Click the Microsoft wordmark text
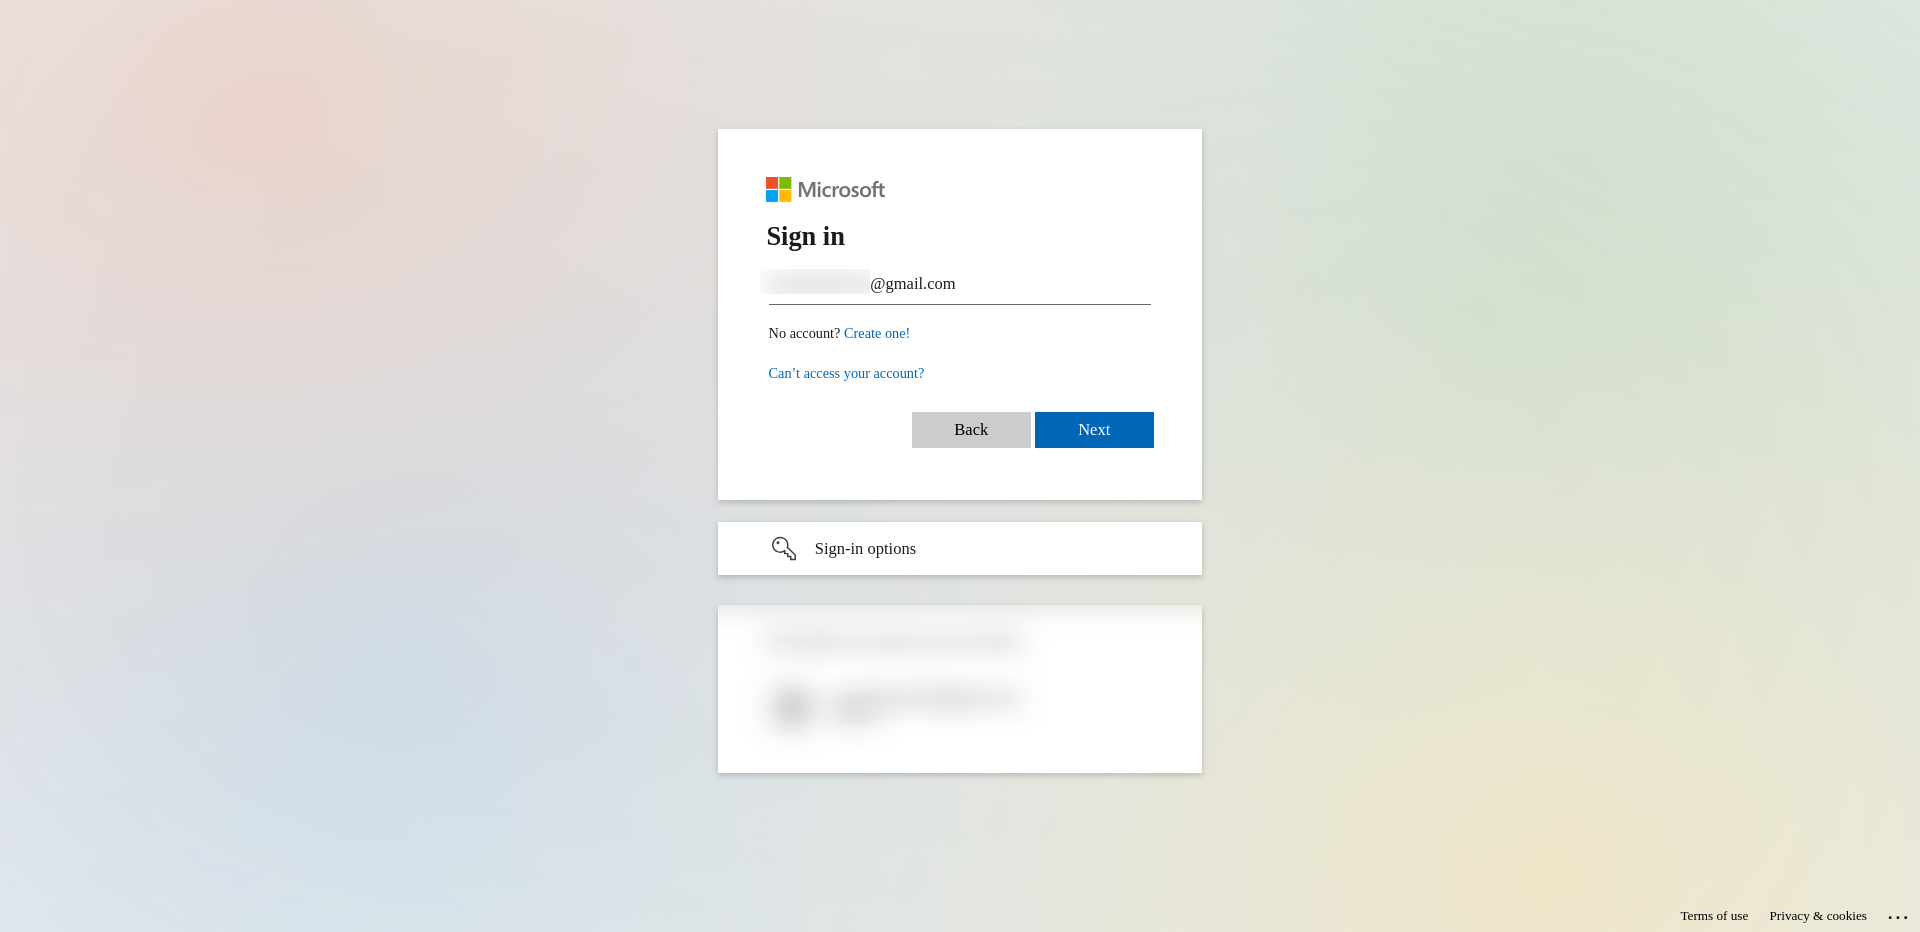The width and height of the screenshot is (1920, 932). click(x=841, y=190)
